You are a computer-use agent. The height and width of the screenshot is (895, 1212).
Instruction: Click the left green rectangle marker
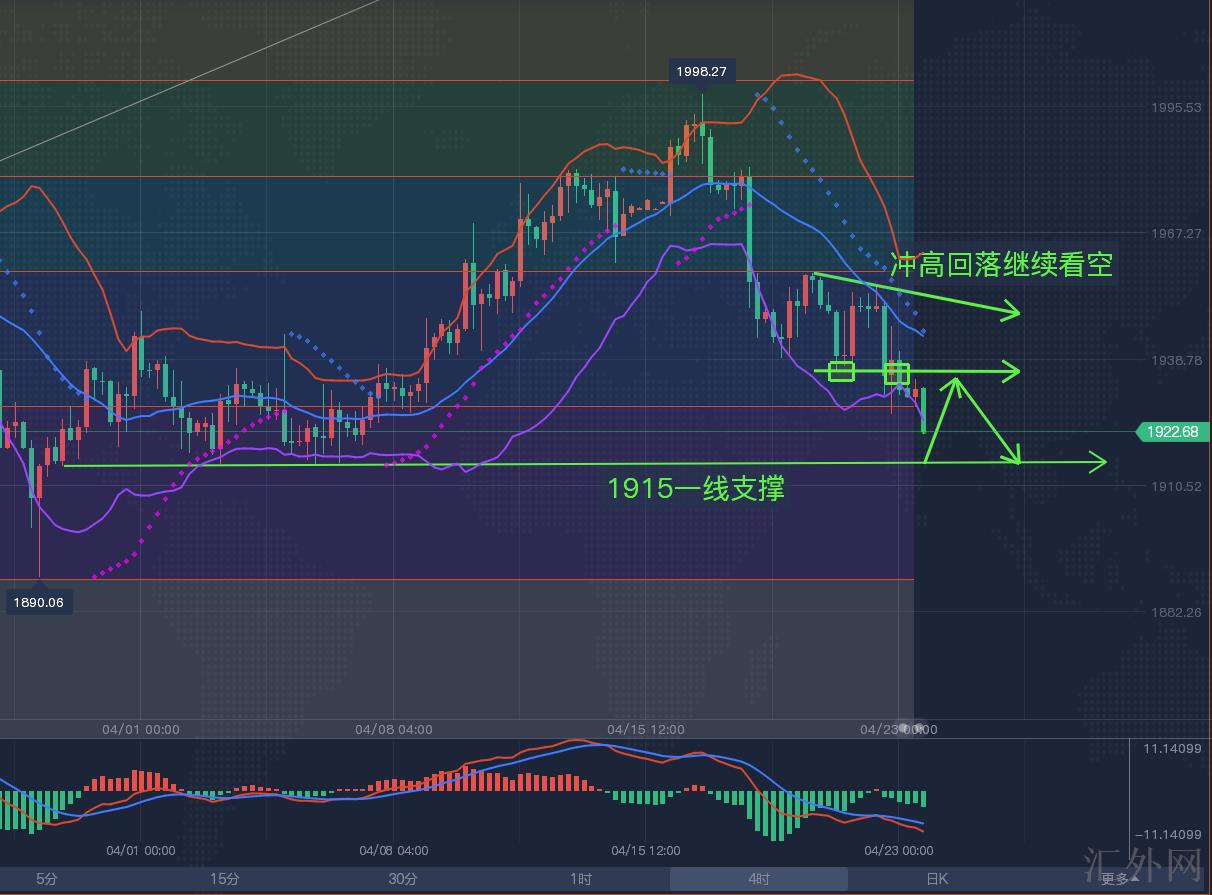pos(842,372)
